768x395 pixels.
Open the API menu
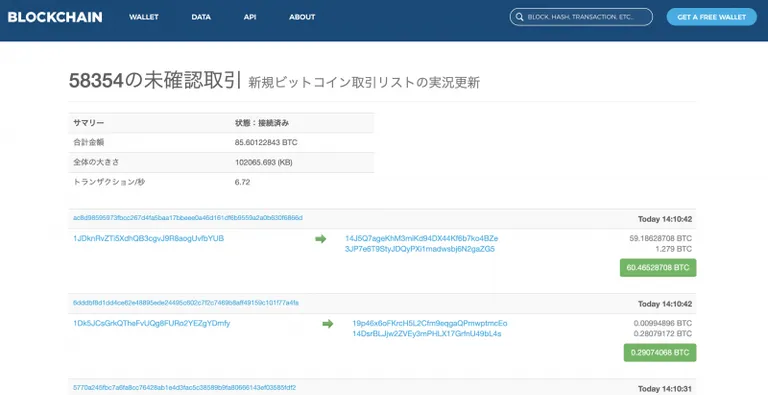pyautogui.click(x=250, y=17)
